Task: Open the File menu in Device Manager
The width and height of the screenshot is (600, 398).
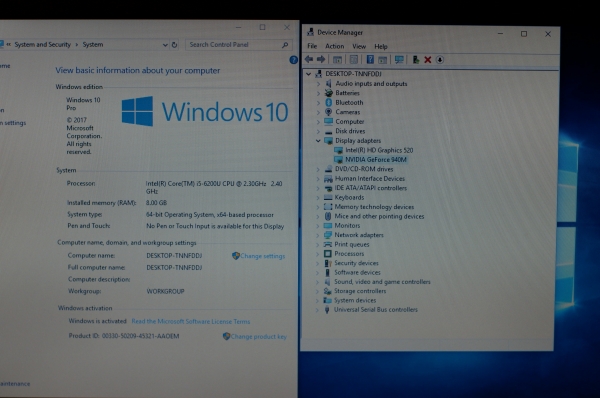Action: pos(312,46)
